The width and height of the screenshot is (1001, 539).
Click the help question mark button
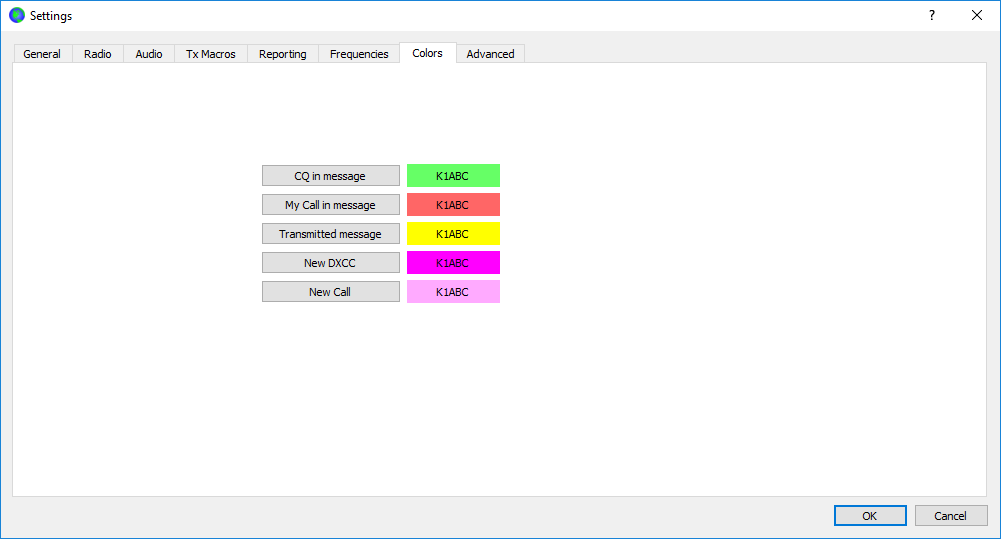pyautogui.click(x=932, y=15)
